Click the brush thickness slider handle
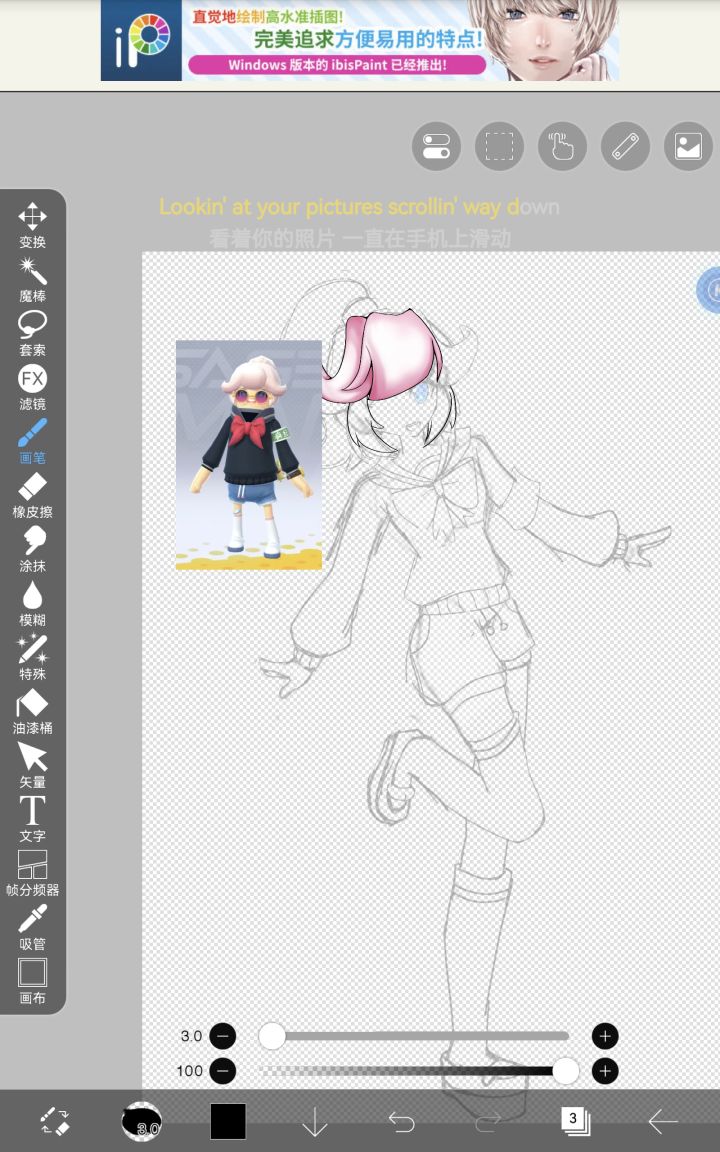The image size is (720, 1152). coord(272,1036)
